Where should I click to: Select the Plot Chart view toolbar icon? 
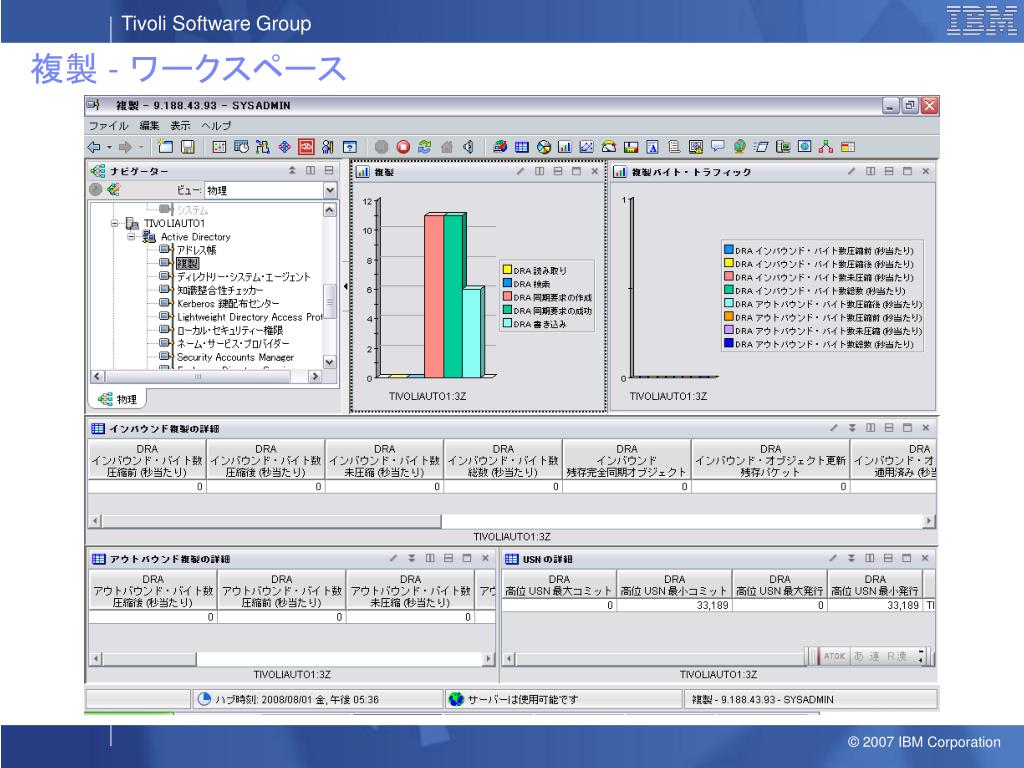click(x=587, y=147)
